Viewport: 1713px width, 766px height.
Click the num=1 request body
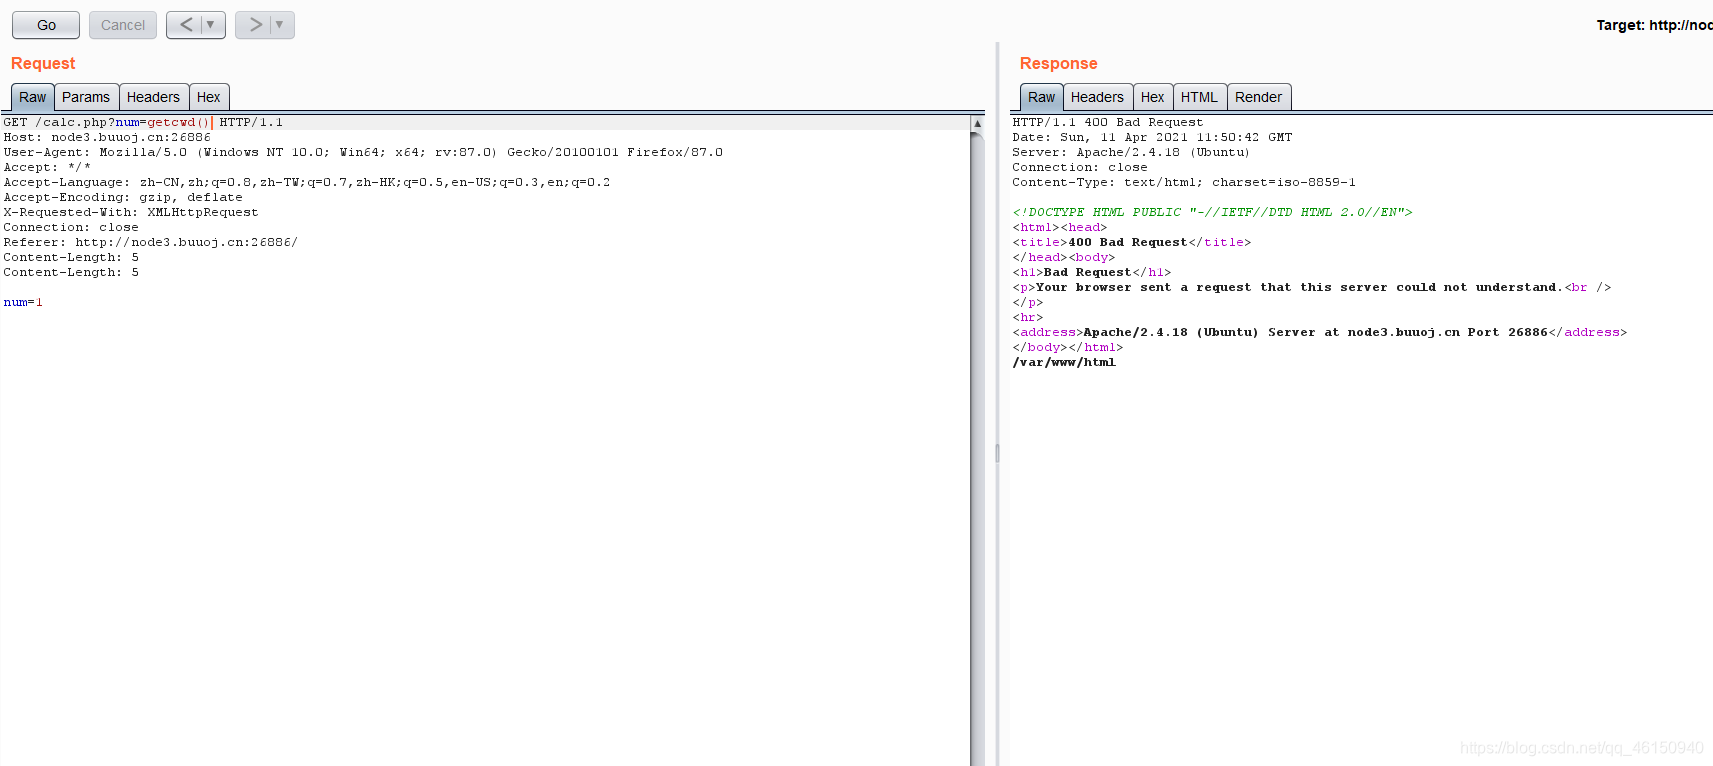[x=23, y=302]
